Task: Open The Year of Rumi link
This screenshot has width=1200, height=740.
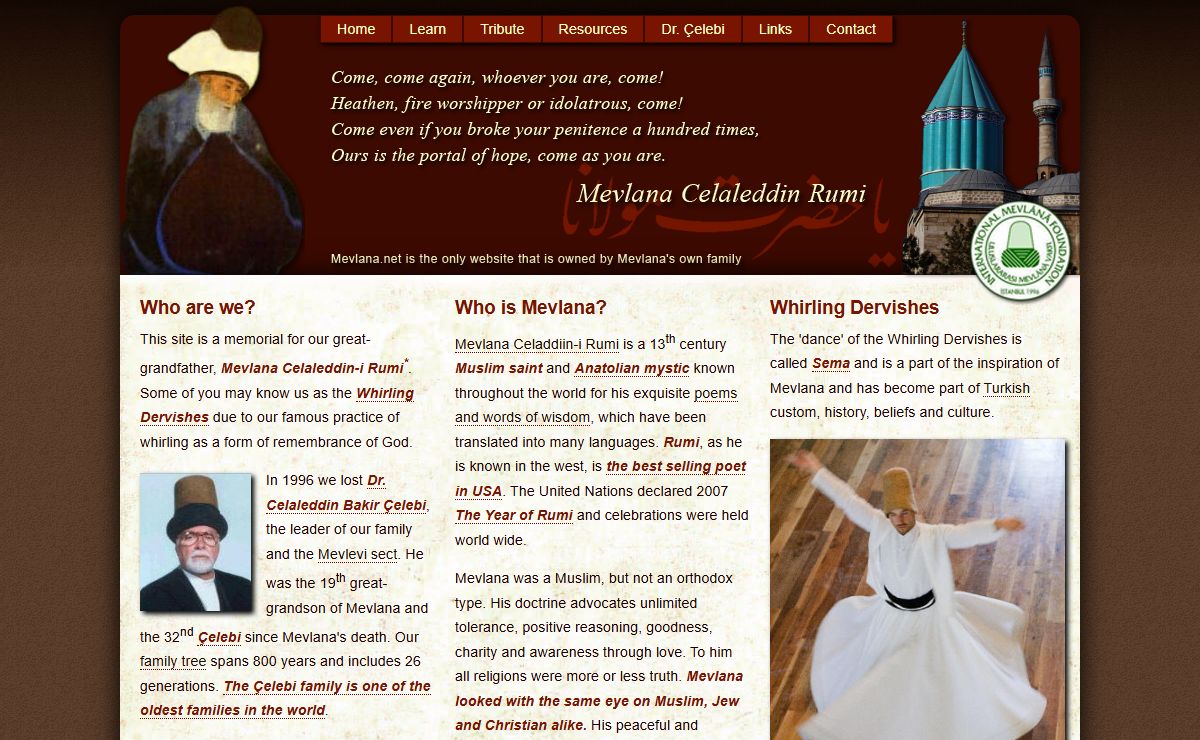Action: pos(514,516)
